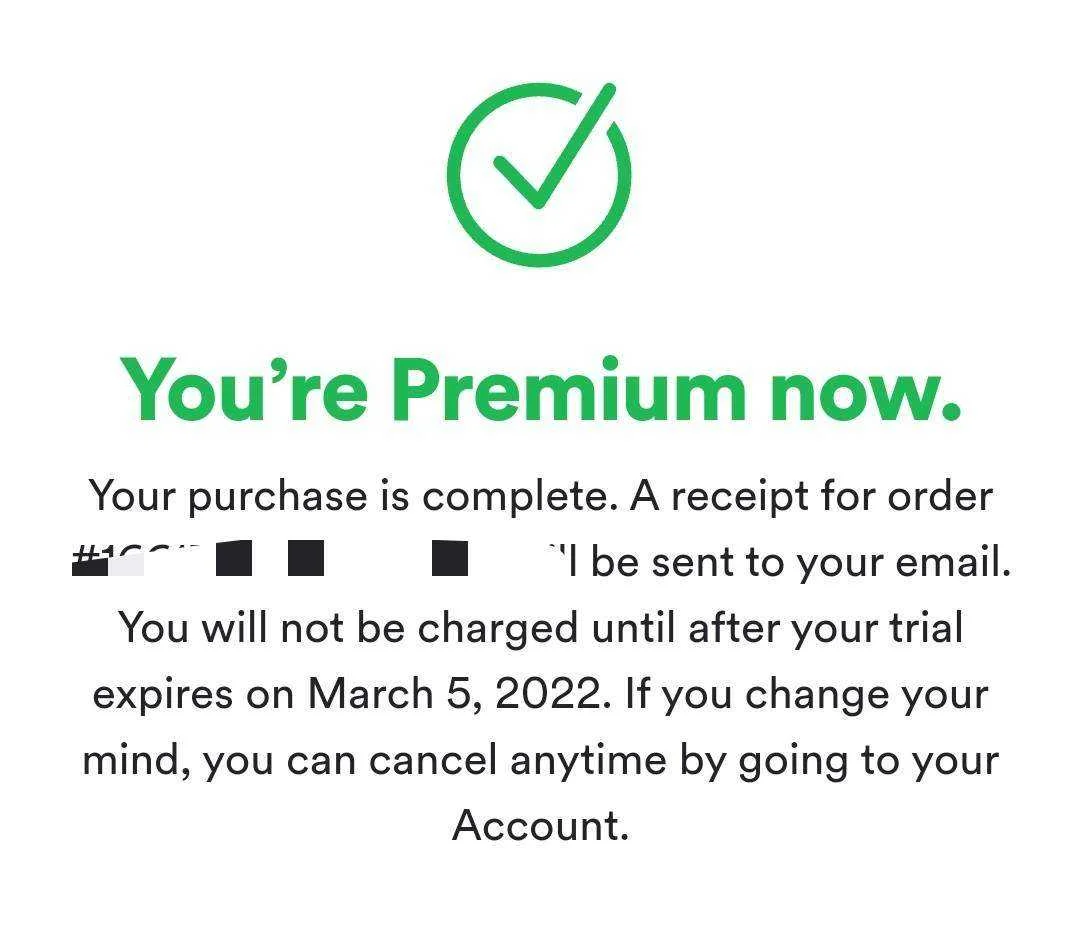Click the "receipt for order" text

[832, 496]
